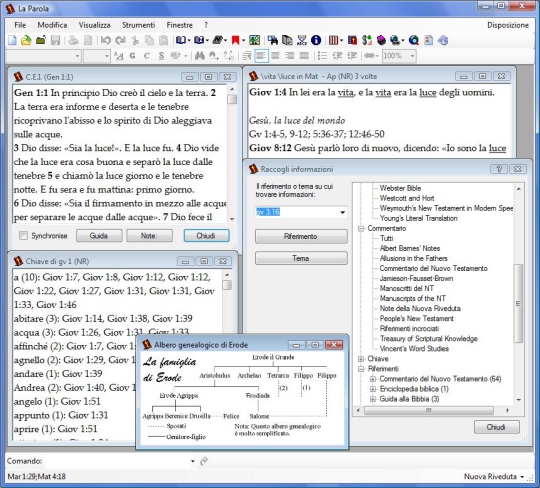Image resolution: width=540 pixels, height=488 pixels.
Task: Click the green map picture icon
Action: pos(255,40)
